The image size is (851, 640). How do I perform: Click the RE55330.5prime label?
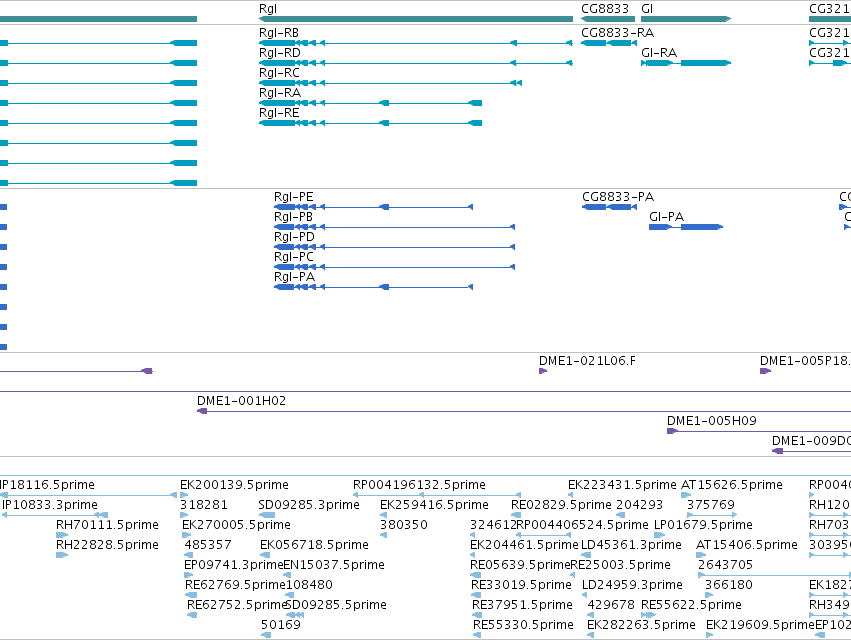tap(523, 625)
